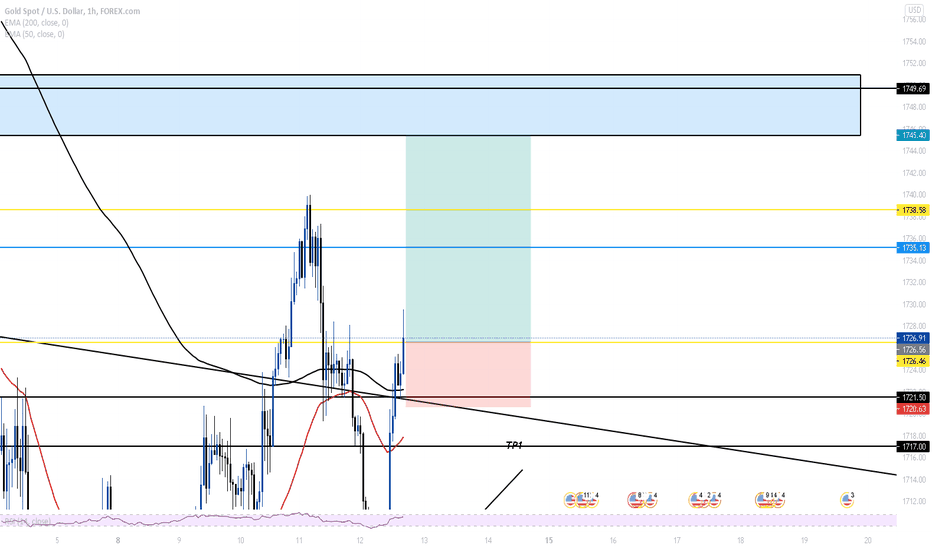Select the EMA (50, close, 0) legend

[x=34, y=34]
